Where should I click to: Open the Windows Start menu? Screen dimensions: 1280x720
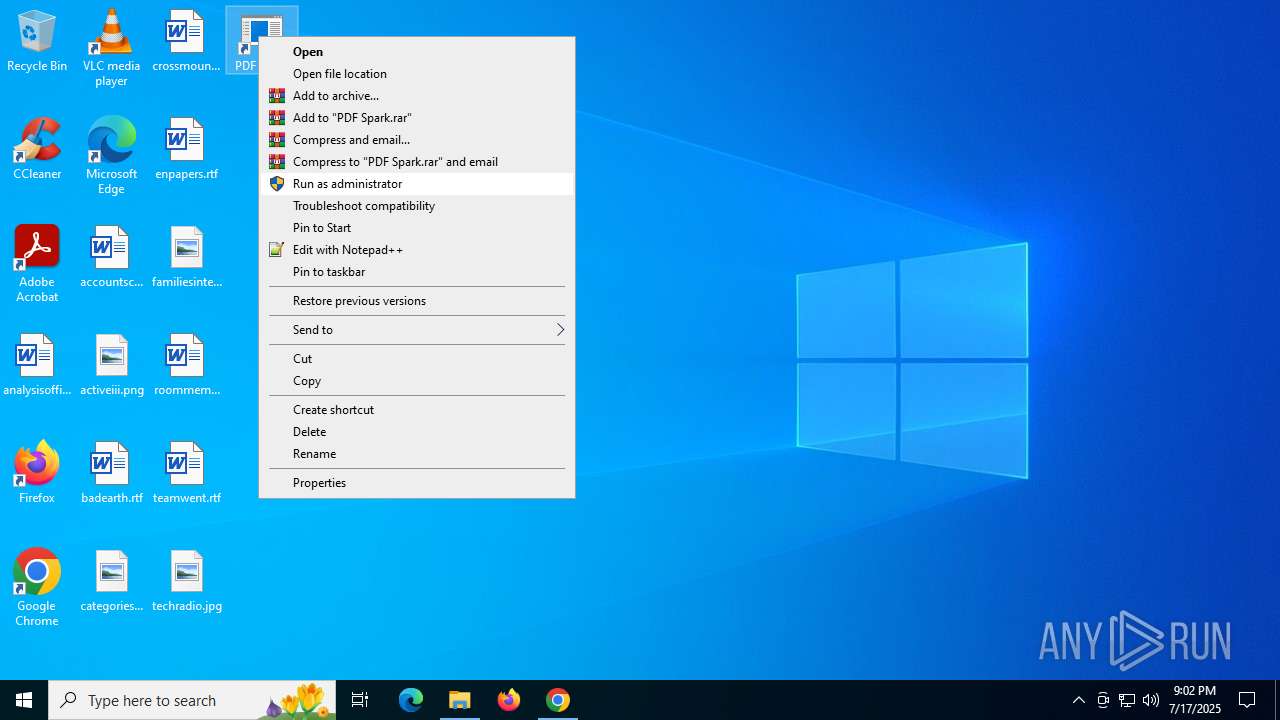[24, 700]
